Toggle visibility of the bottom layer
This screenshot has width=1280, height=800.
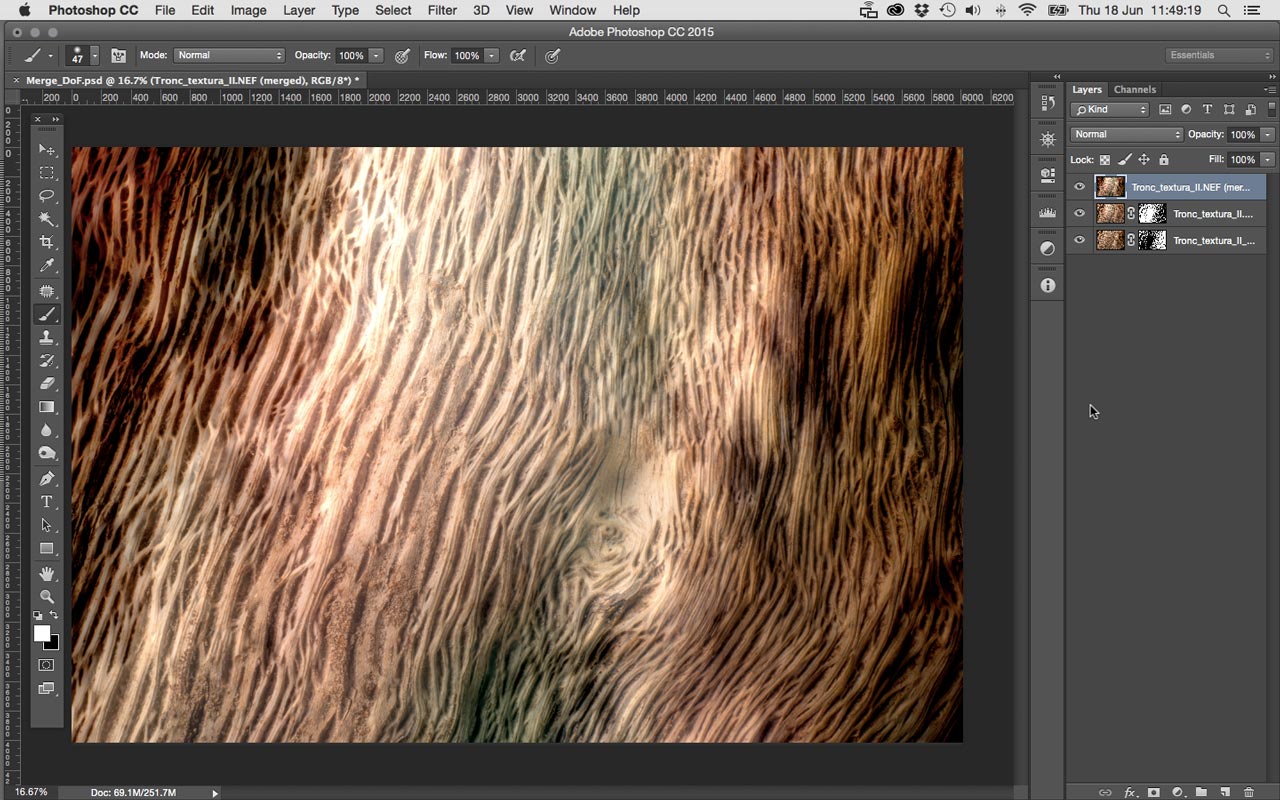pyautogui.click(x=1079, y=240)
